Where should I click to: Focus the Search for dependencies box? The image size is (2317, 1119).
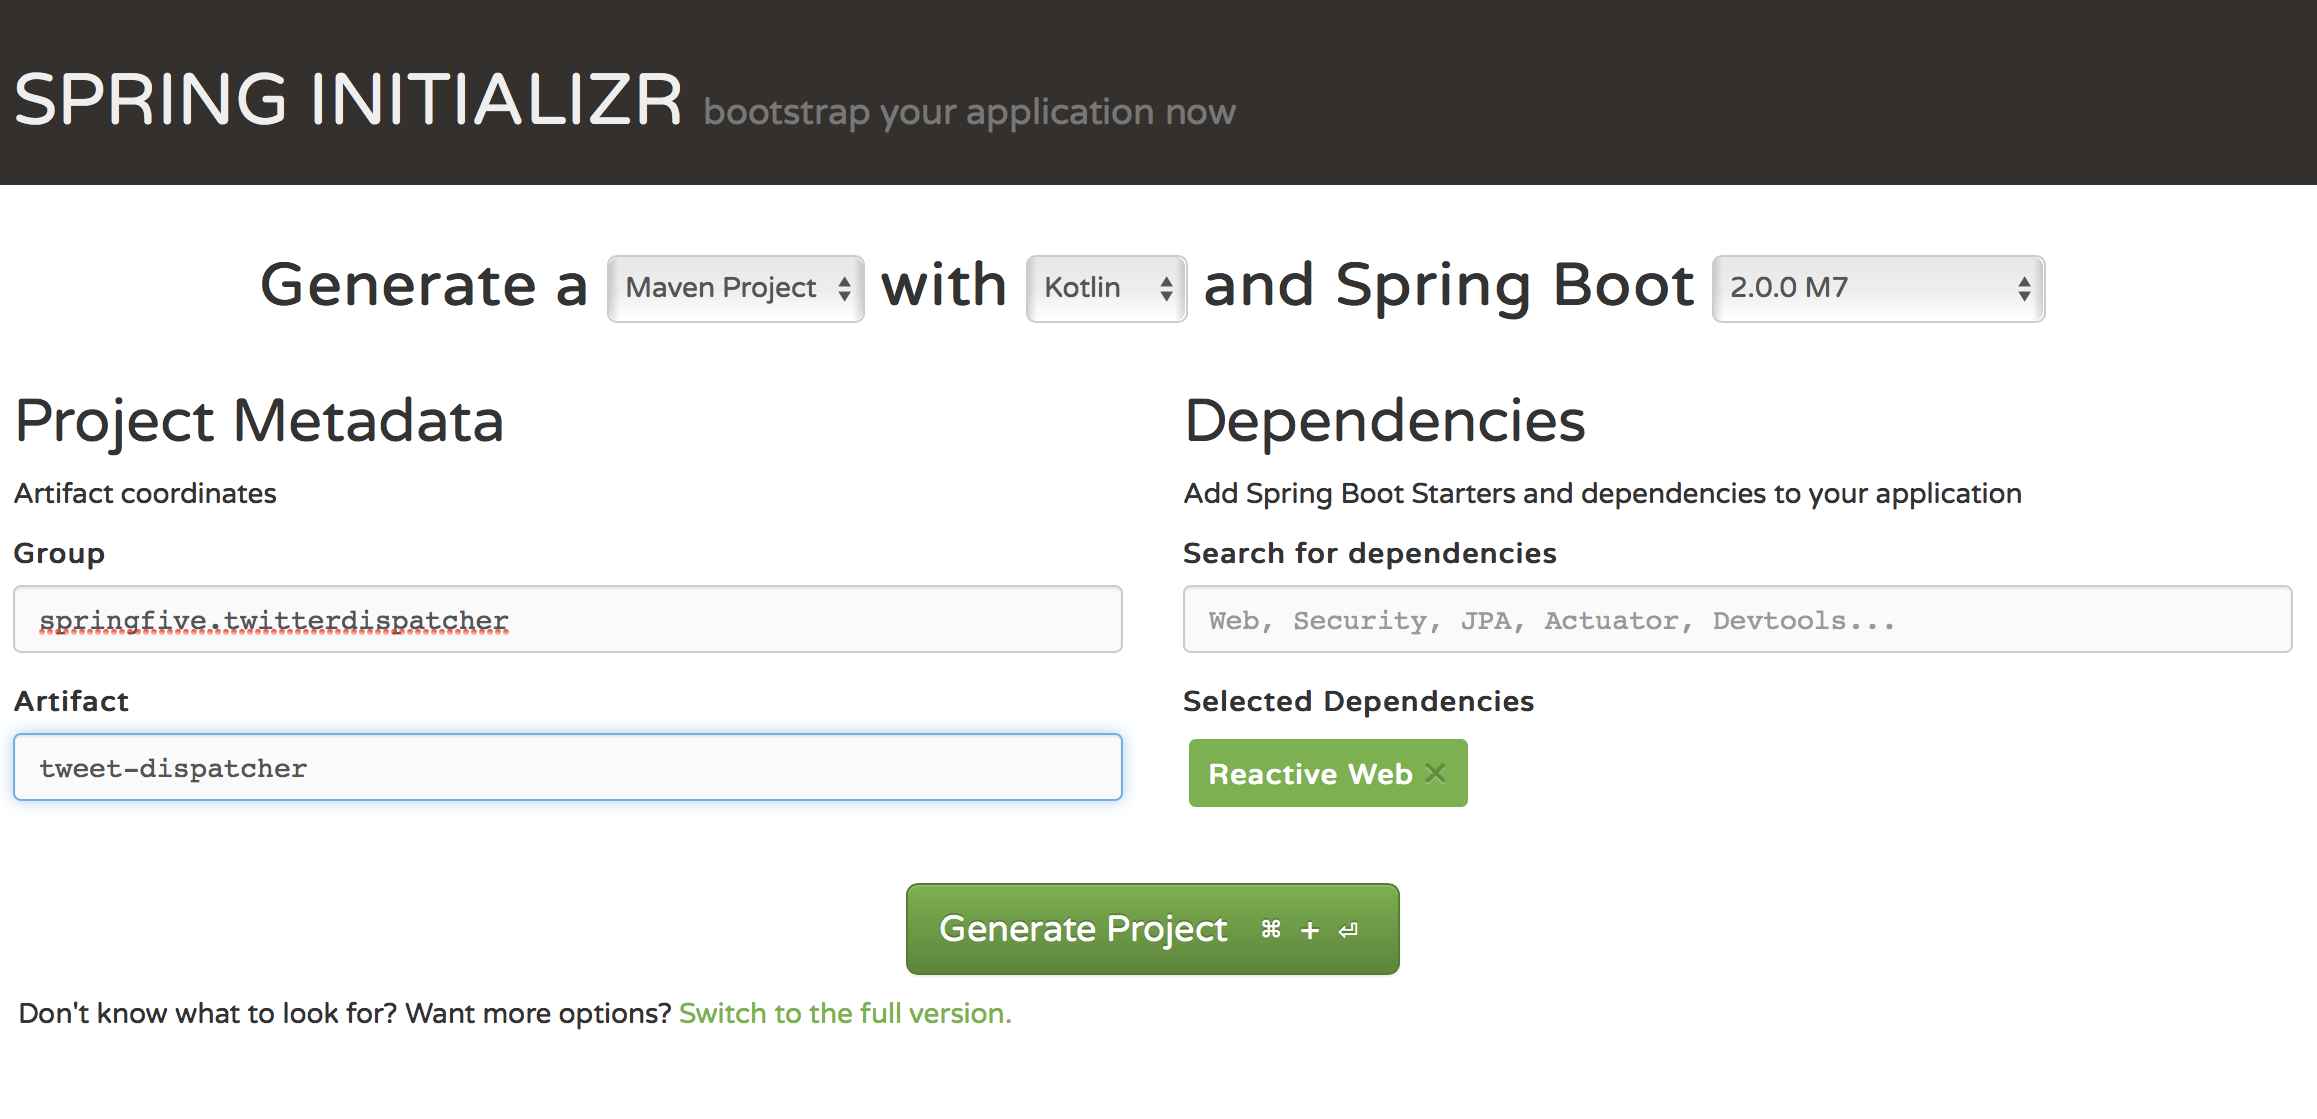click(x=1737, y=620)
